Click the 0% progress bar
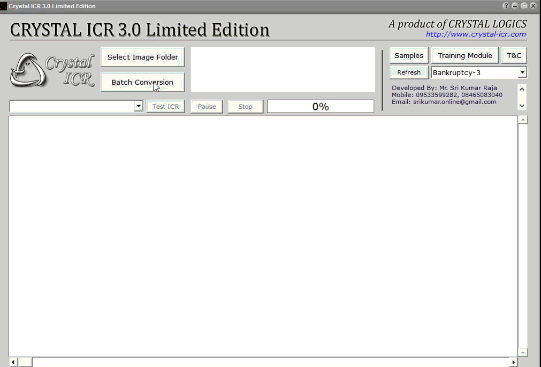Screen dimensions: 541x367 321,107
